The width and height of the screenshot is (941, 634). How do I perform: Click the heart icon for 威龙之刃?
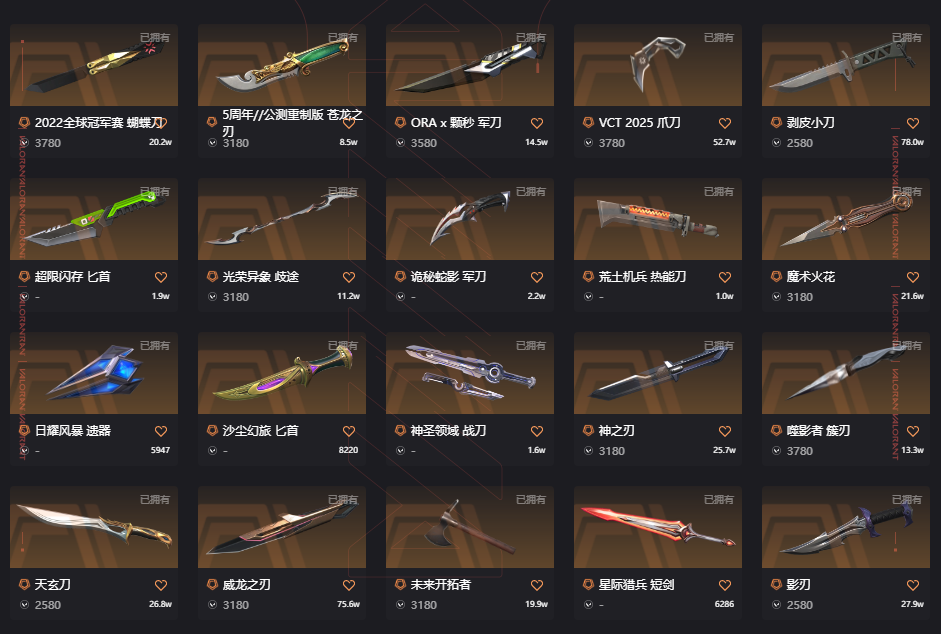click(349, 585)
